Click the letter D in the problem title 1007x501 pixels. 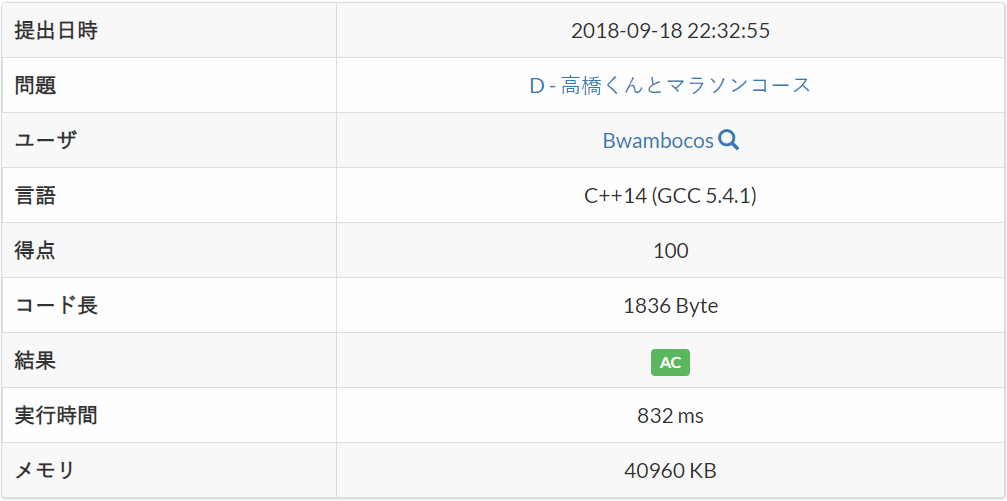[536, 86]
